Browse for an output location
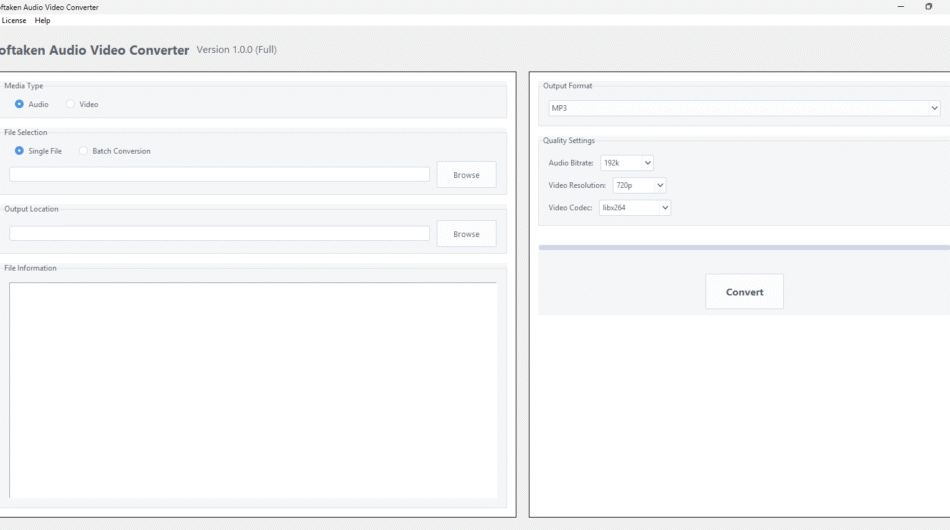This screenshot has width=950, height=530. 466,234
